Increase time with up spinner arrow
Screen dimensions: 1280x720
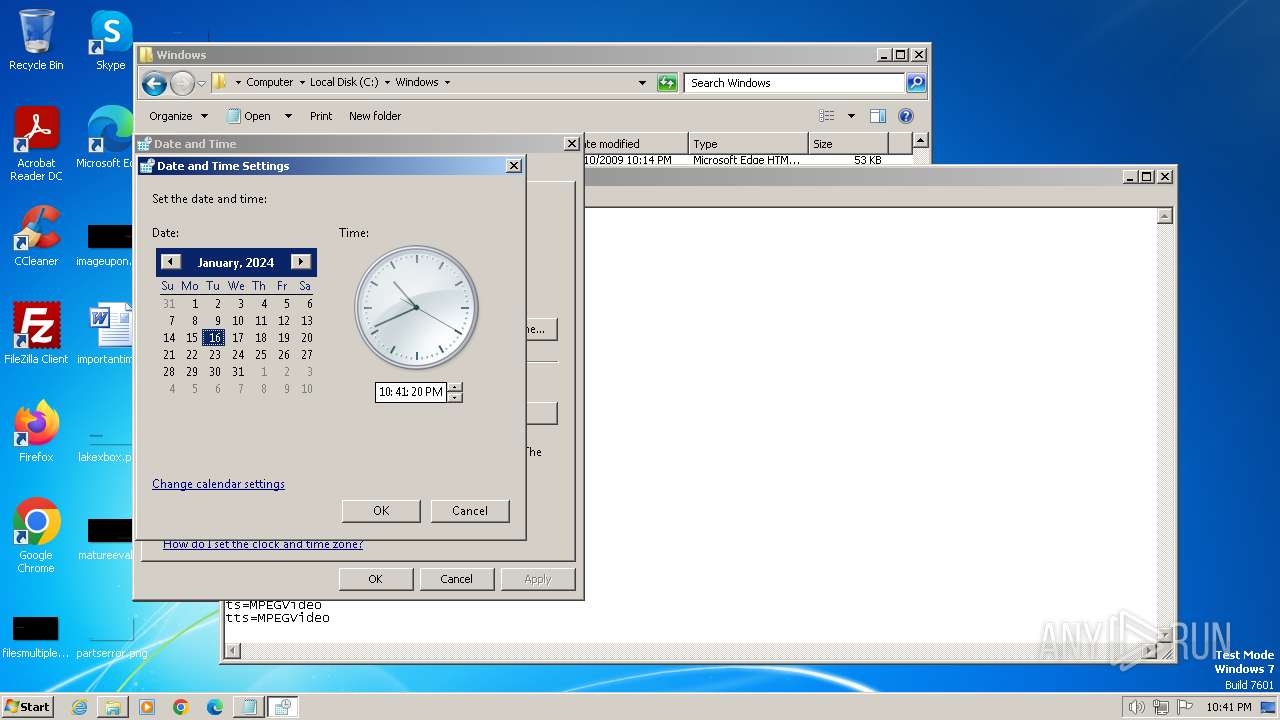(455, 387)
